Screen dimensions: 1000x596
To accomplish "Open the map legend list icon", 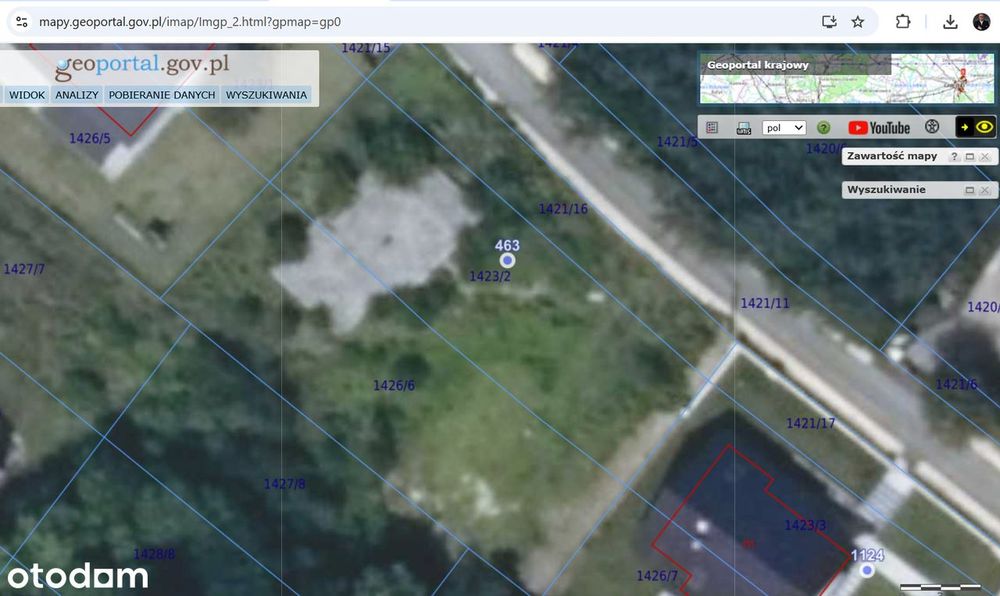I will click(712, 127).
